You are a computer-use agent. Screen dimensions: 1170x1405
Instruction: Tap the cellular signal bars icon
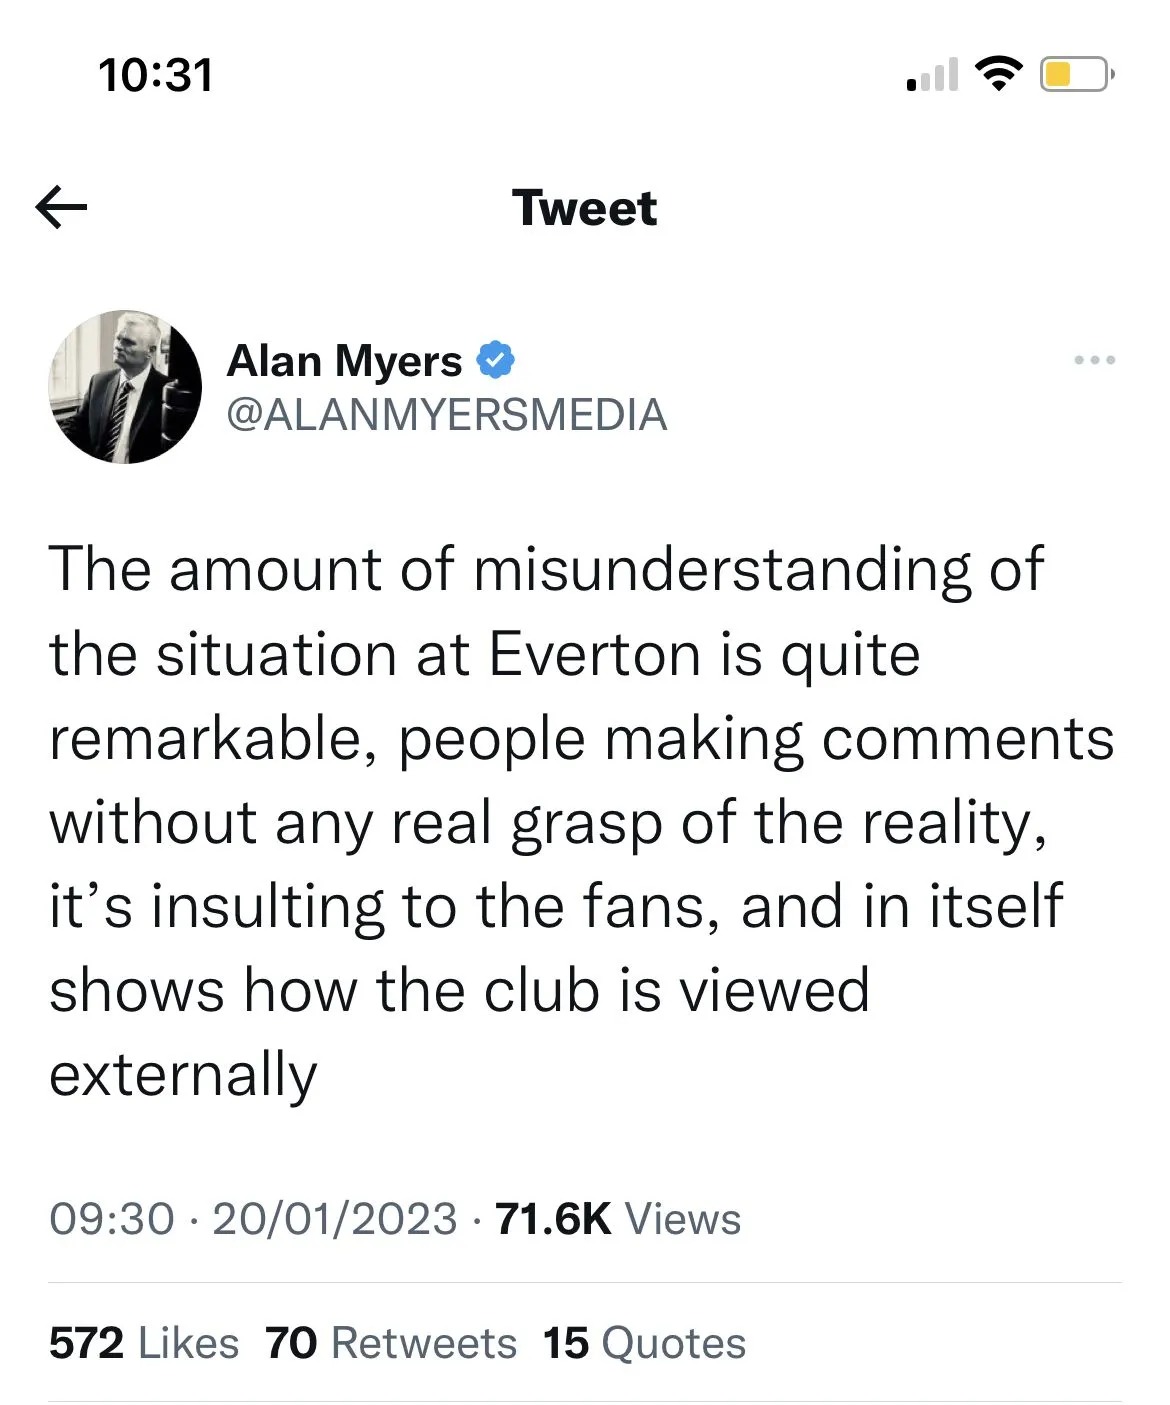[x=932, y=75]
